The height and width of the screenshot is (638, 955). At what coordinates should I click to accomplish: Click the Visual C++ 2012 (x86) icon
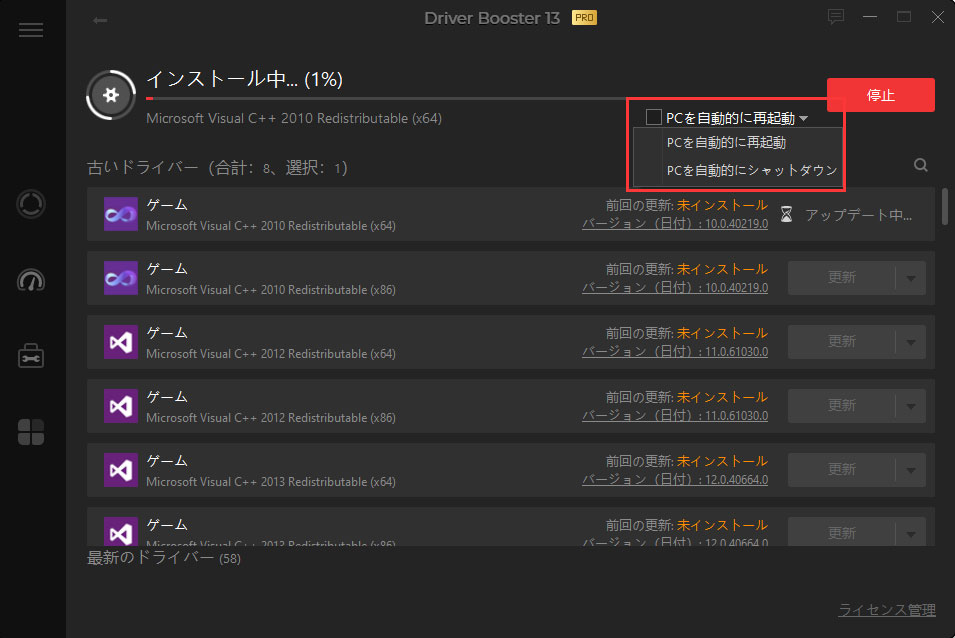tap(121, 405)
